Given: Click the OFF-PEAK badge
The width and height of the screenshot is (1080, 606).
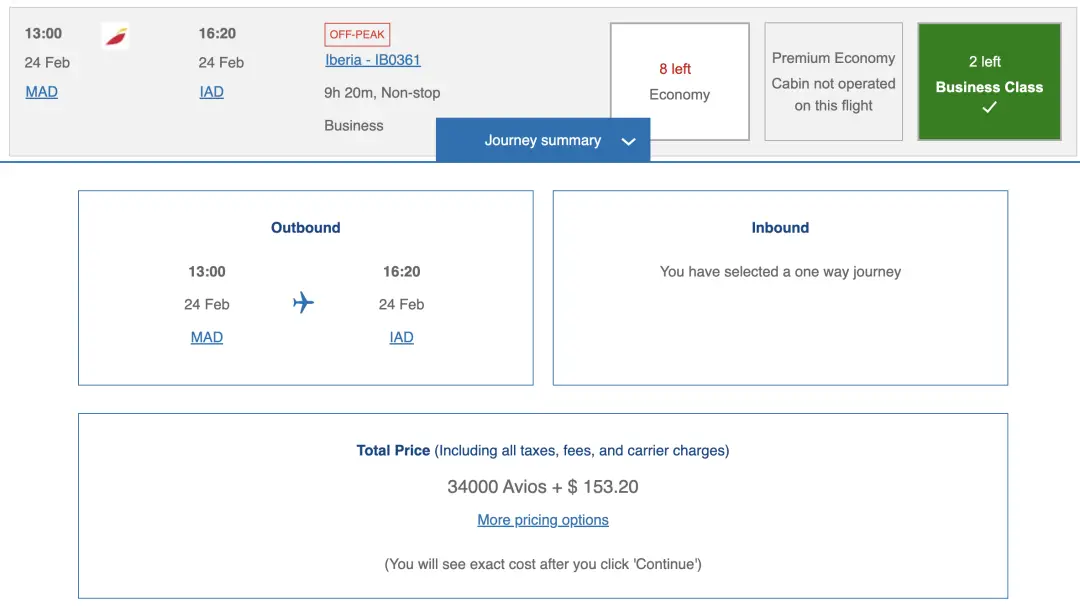Looking at the screenshot, I should coord(357,35).
